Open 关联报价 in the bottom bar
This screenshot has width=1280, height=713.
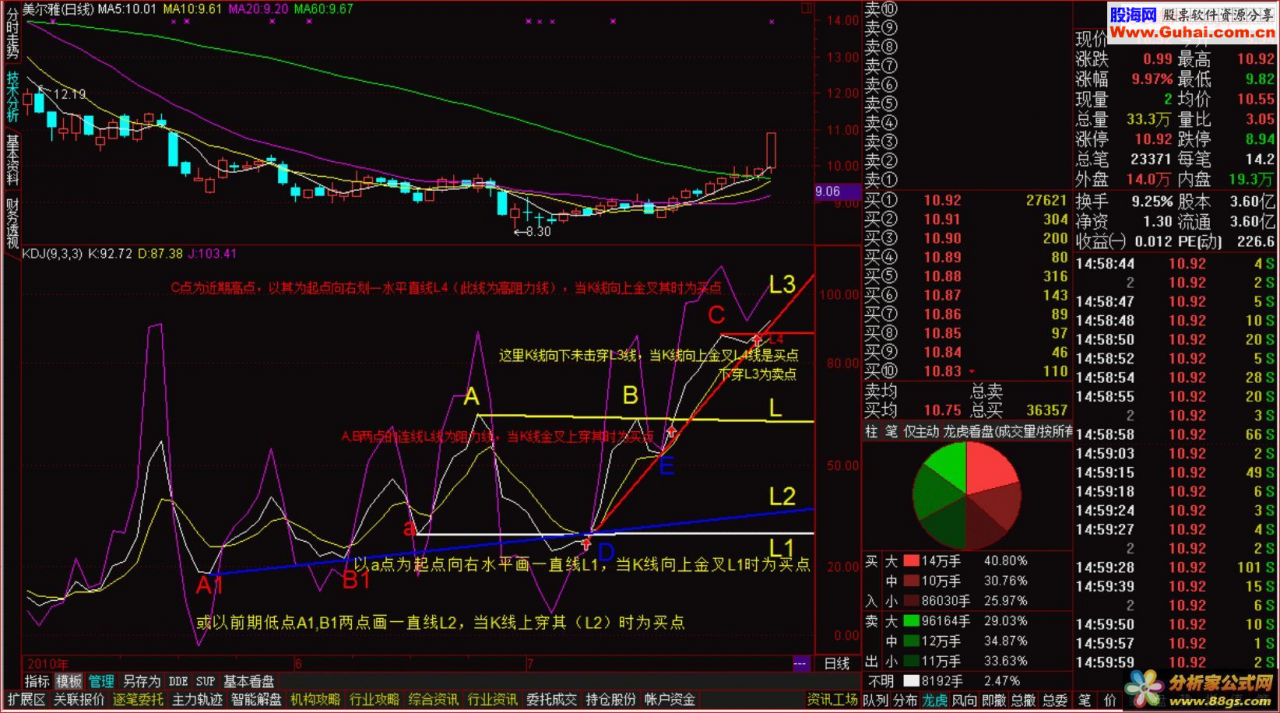[x=79, y=700]
